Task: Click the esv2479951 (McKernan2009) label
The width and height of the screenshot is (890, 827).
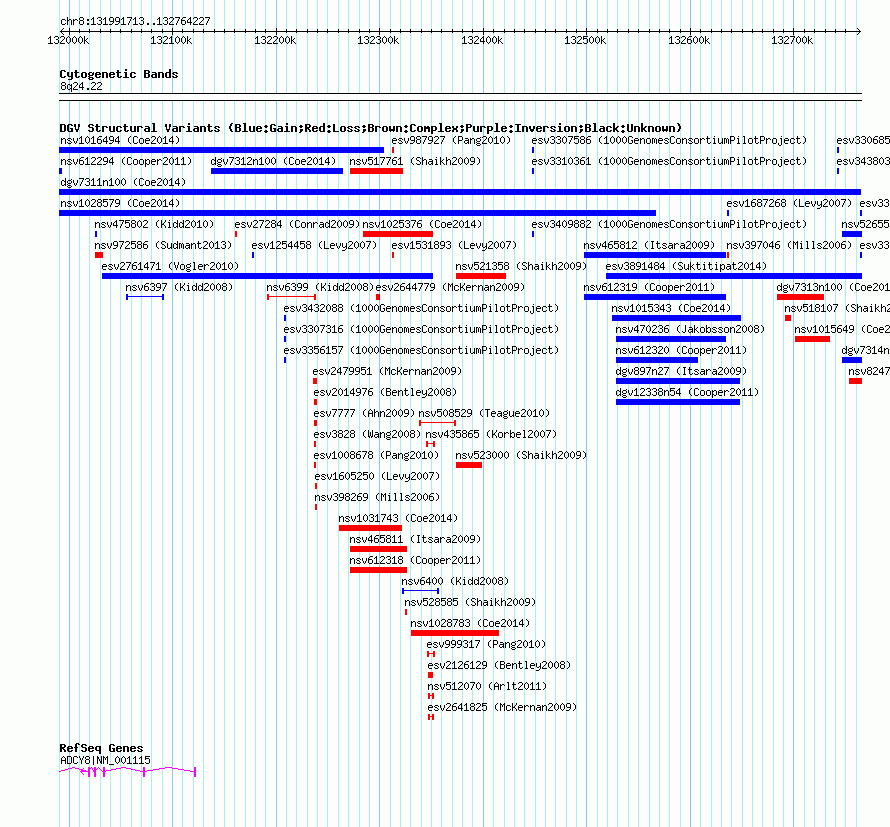Action: tap(387, 371)
